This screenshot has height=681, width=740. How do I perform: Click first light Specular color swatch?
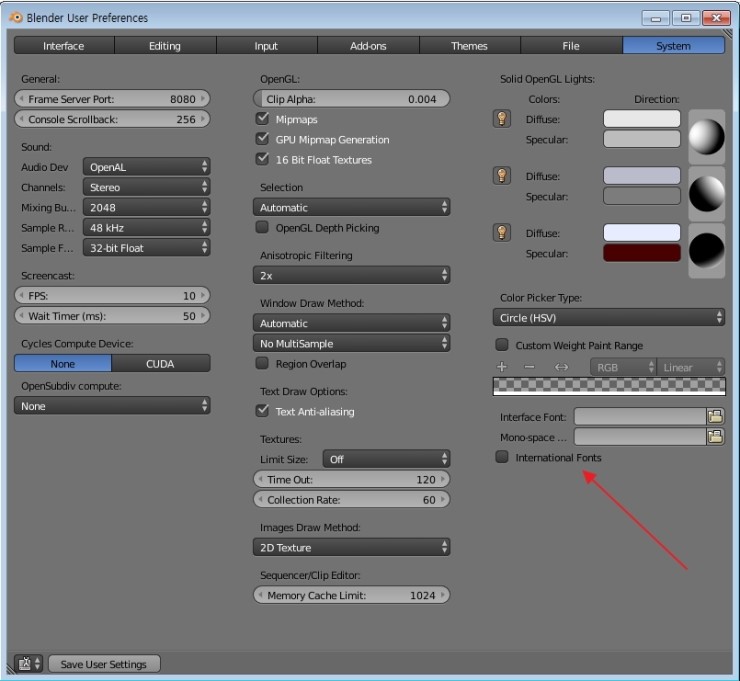pyautogui.click(x=642, y=139)
